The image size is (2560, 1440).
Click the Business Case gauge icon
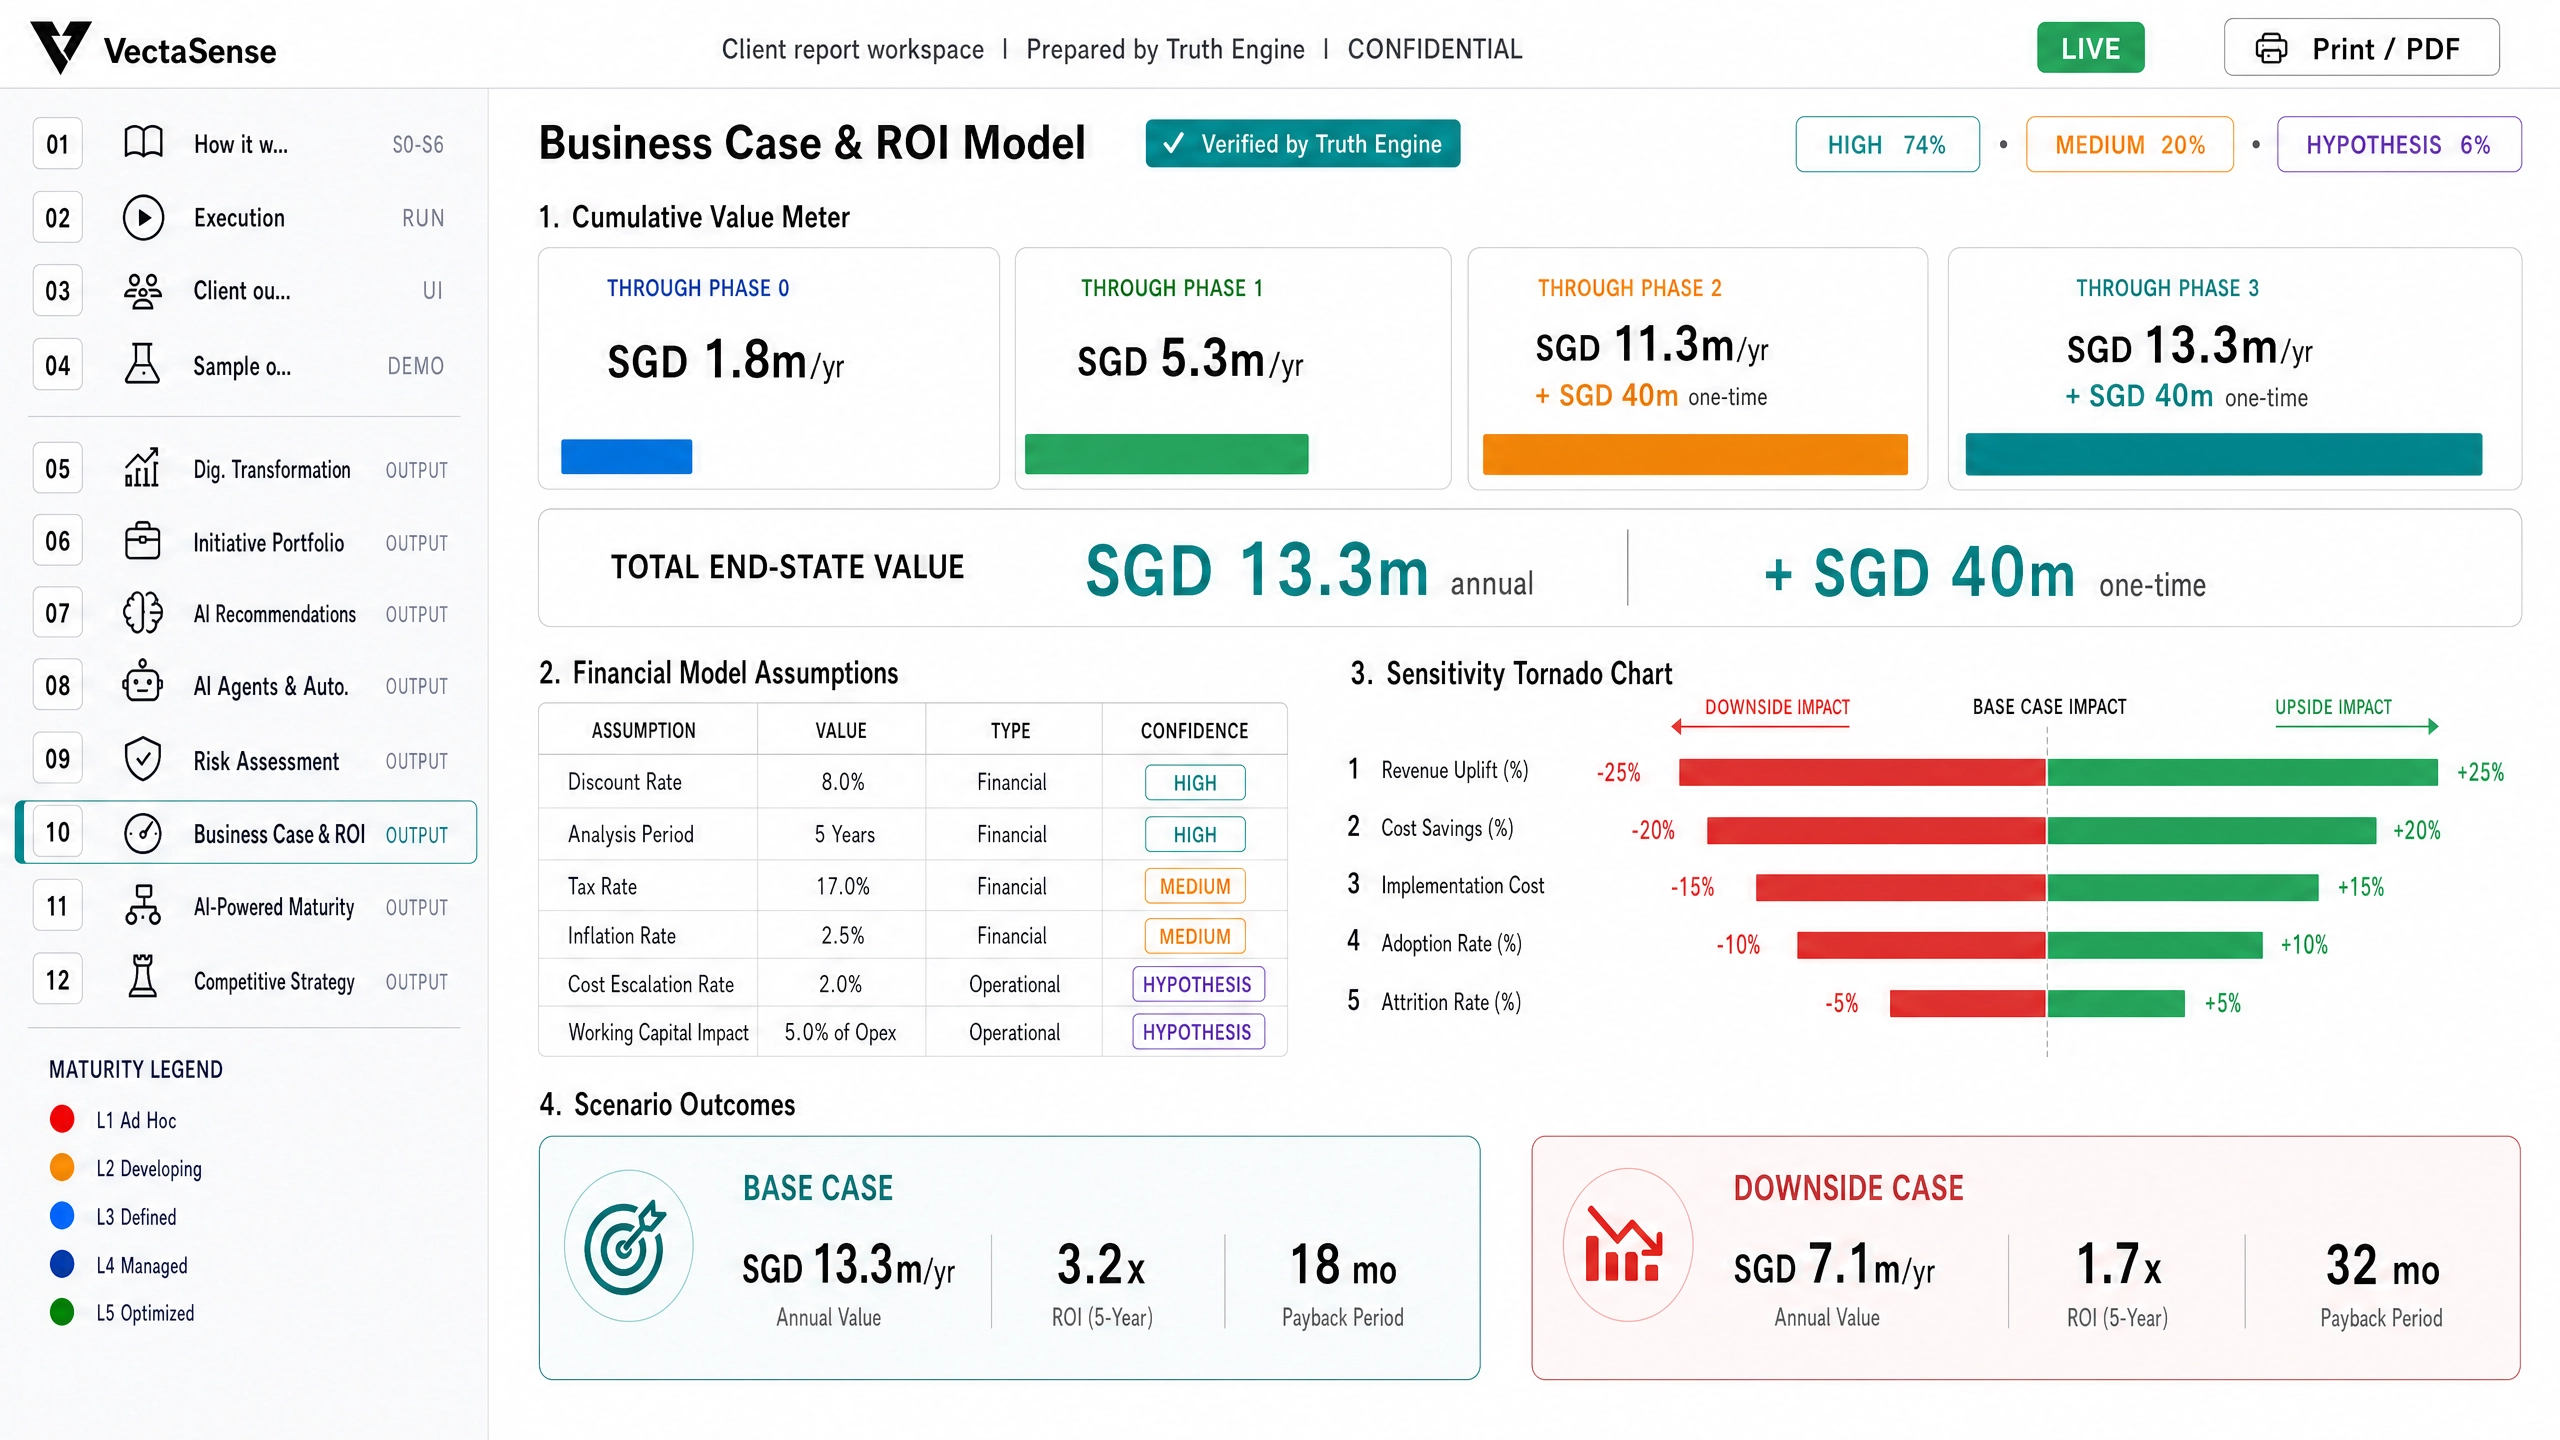143,833
